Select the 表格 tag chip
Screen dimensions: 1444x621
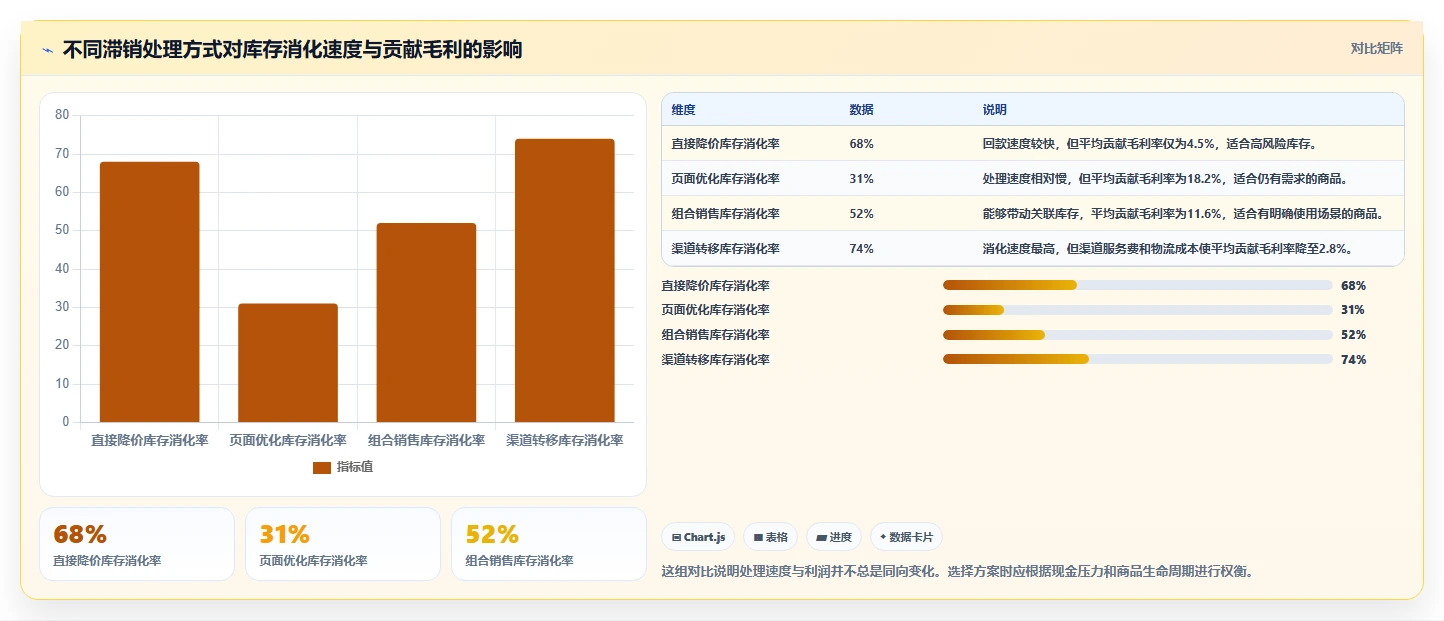click(x=770, y=537)
